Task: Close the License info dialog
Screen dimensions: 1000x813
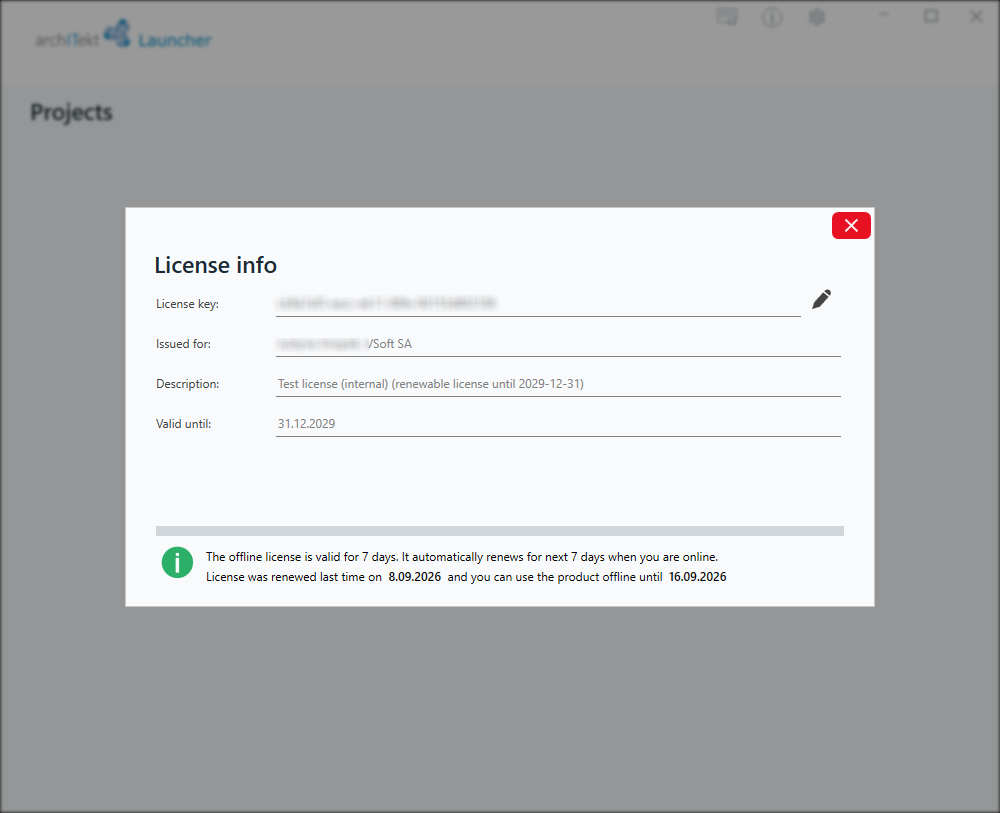Action: 851,226
